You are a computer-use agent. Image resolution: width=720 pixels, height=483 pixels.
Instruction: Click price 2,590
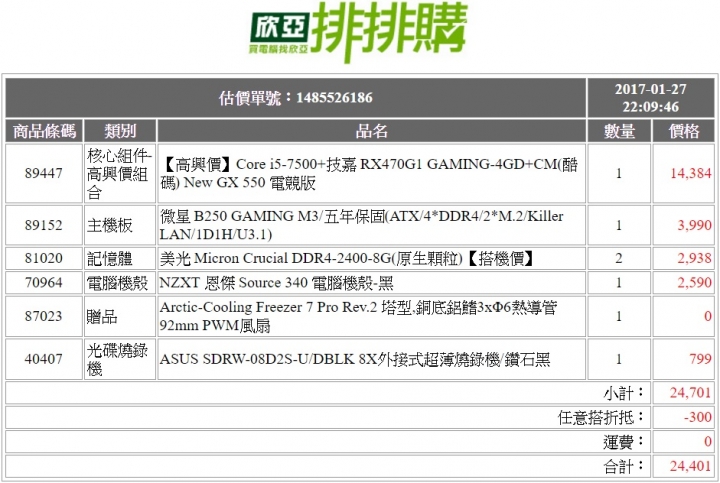(694, 282)
